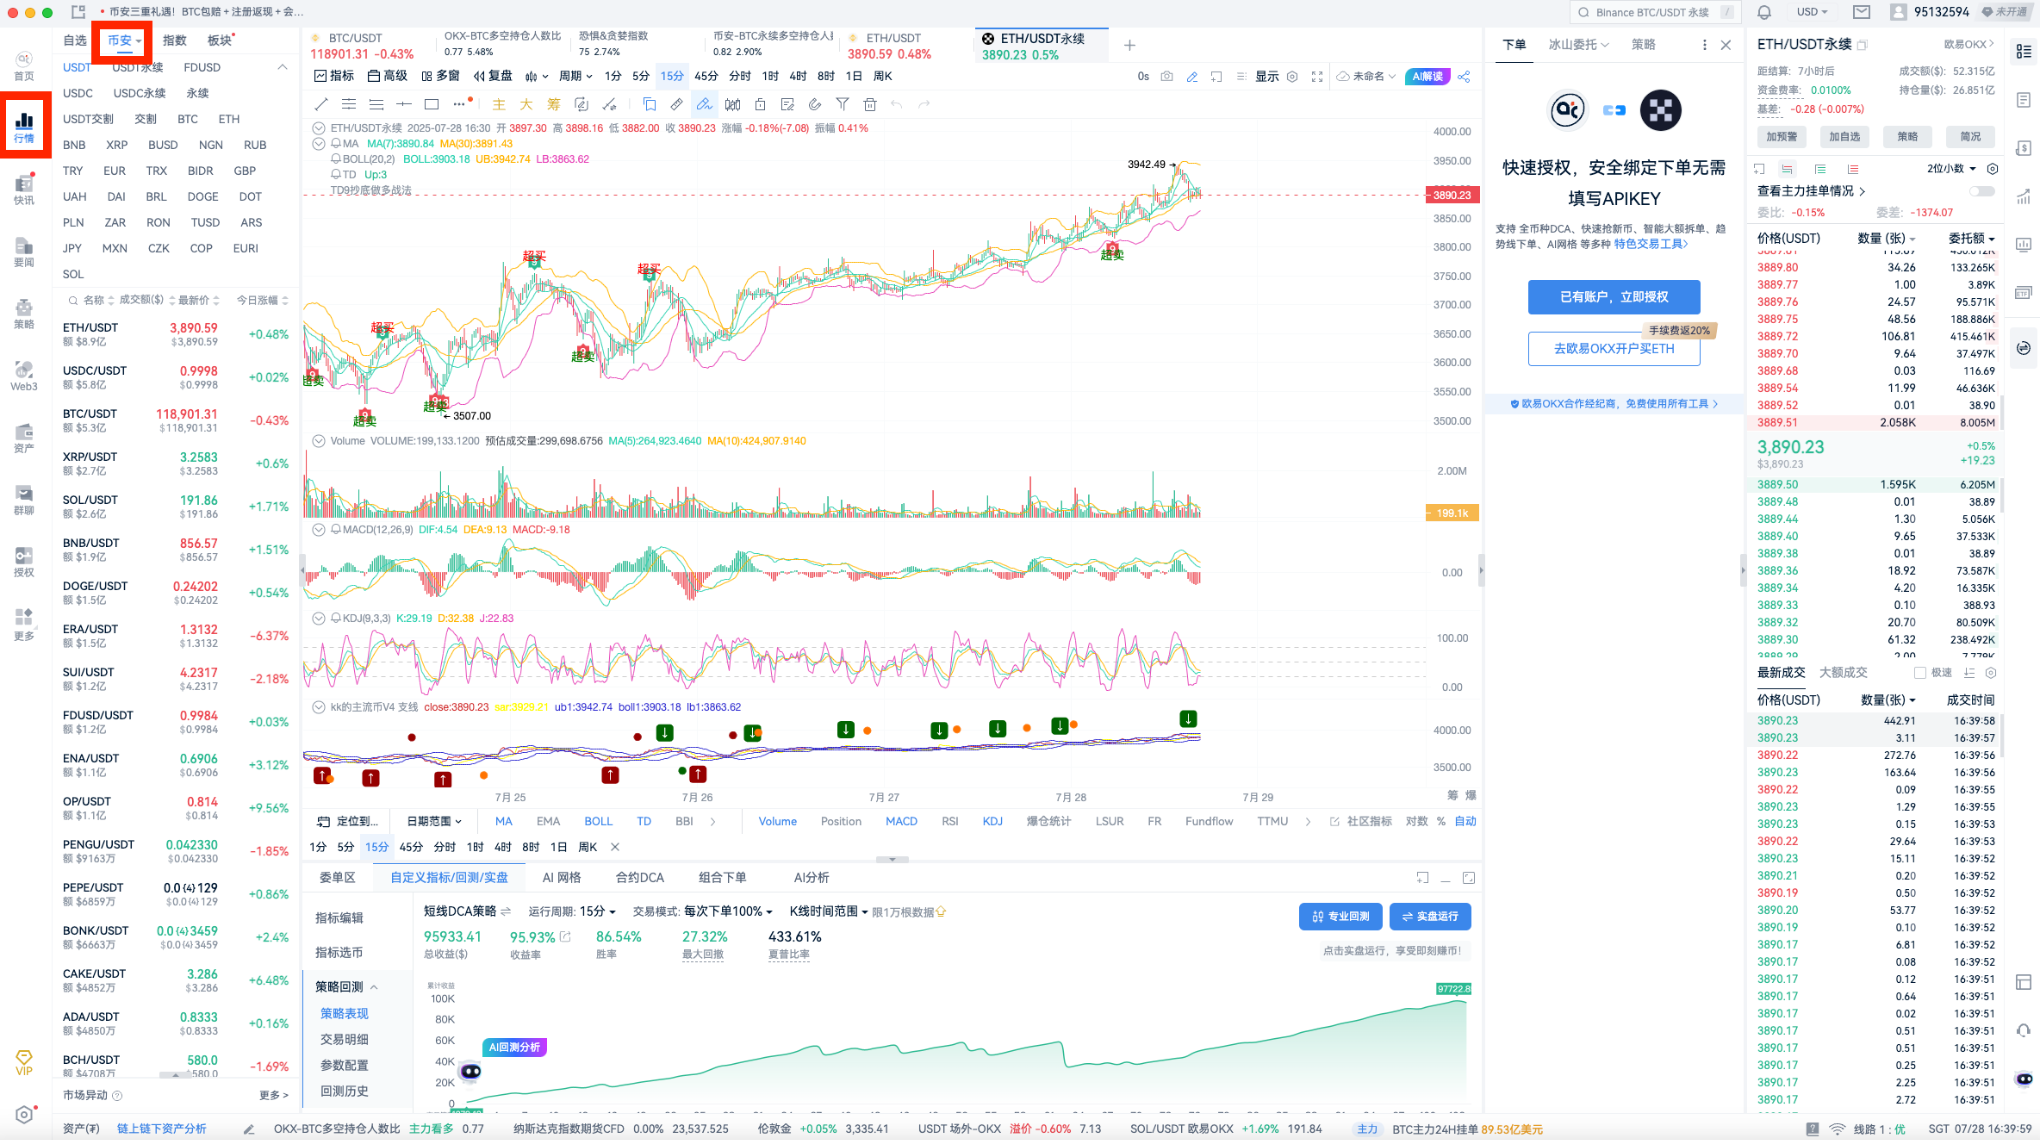Image resolution: width=2040 pixels, height=1140 pixels.
Task: Open the 合约DCA tab
Action: click(x=639, y=877)
